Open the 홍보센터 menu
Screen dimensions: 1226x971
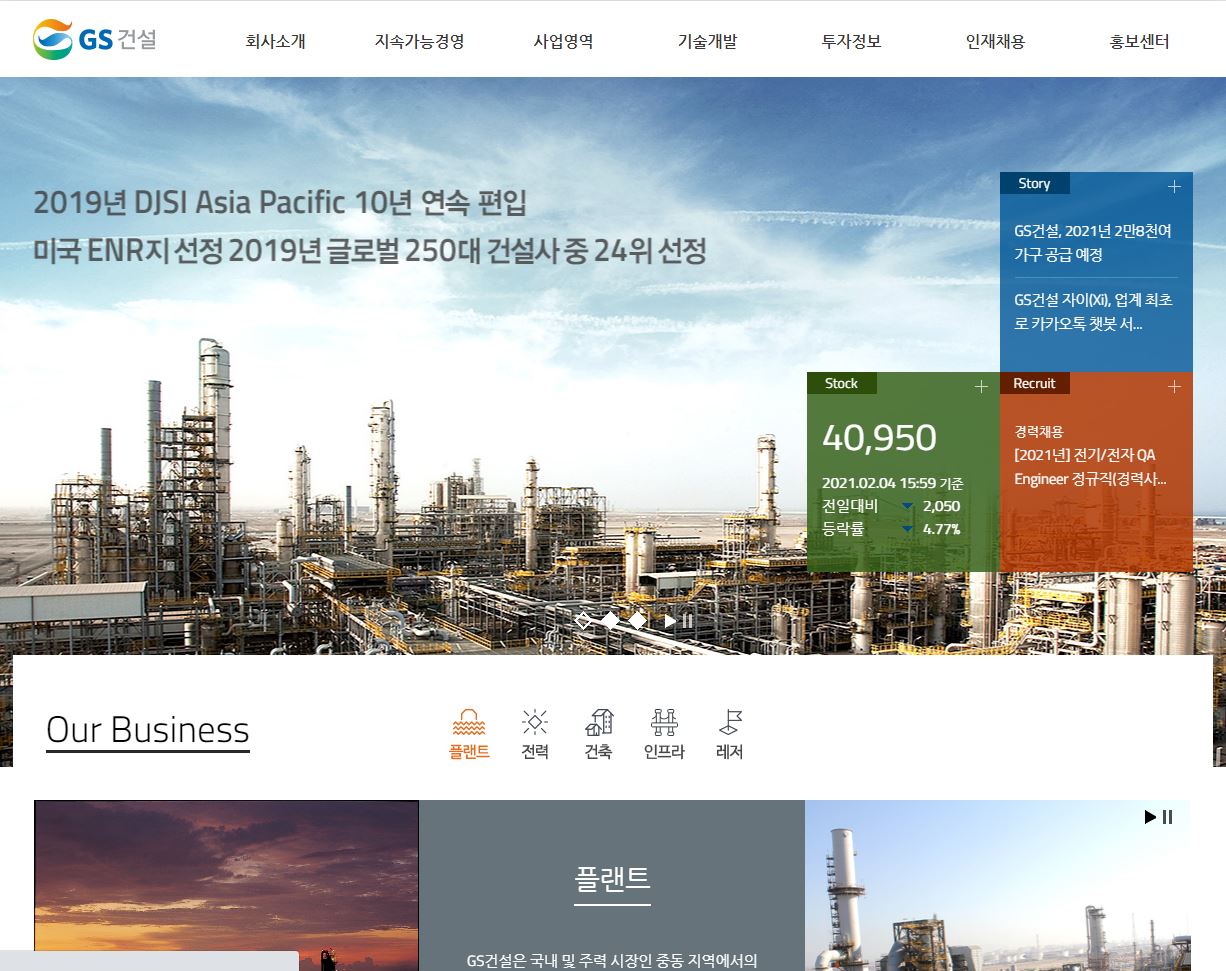point(1139,42)
